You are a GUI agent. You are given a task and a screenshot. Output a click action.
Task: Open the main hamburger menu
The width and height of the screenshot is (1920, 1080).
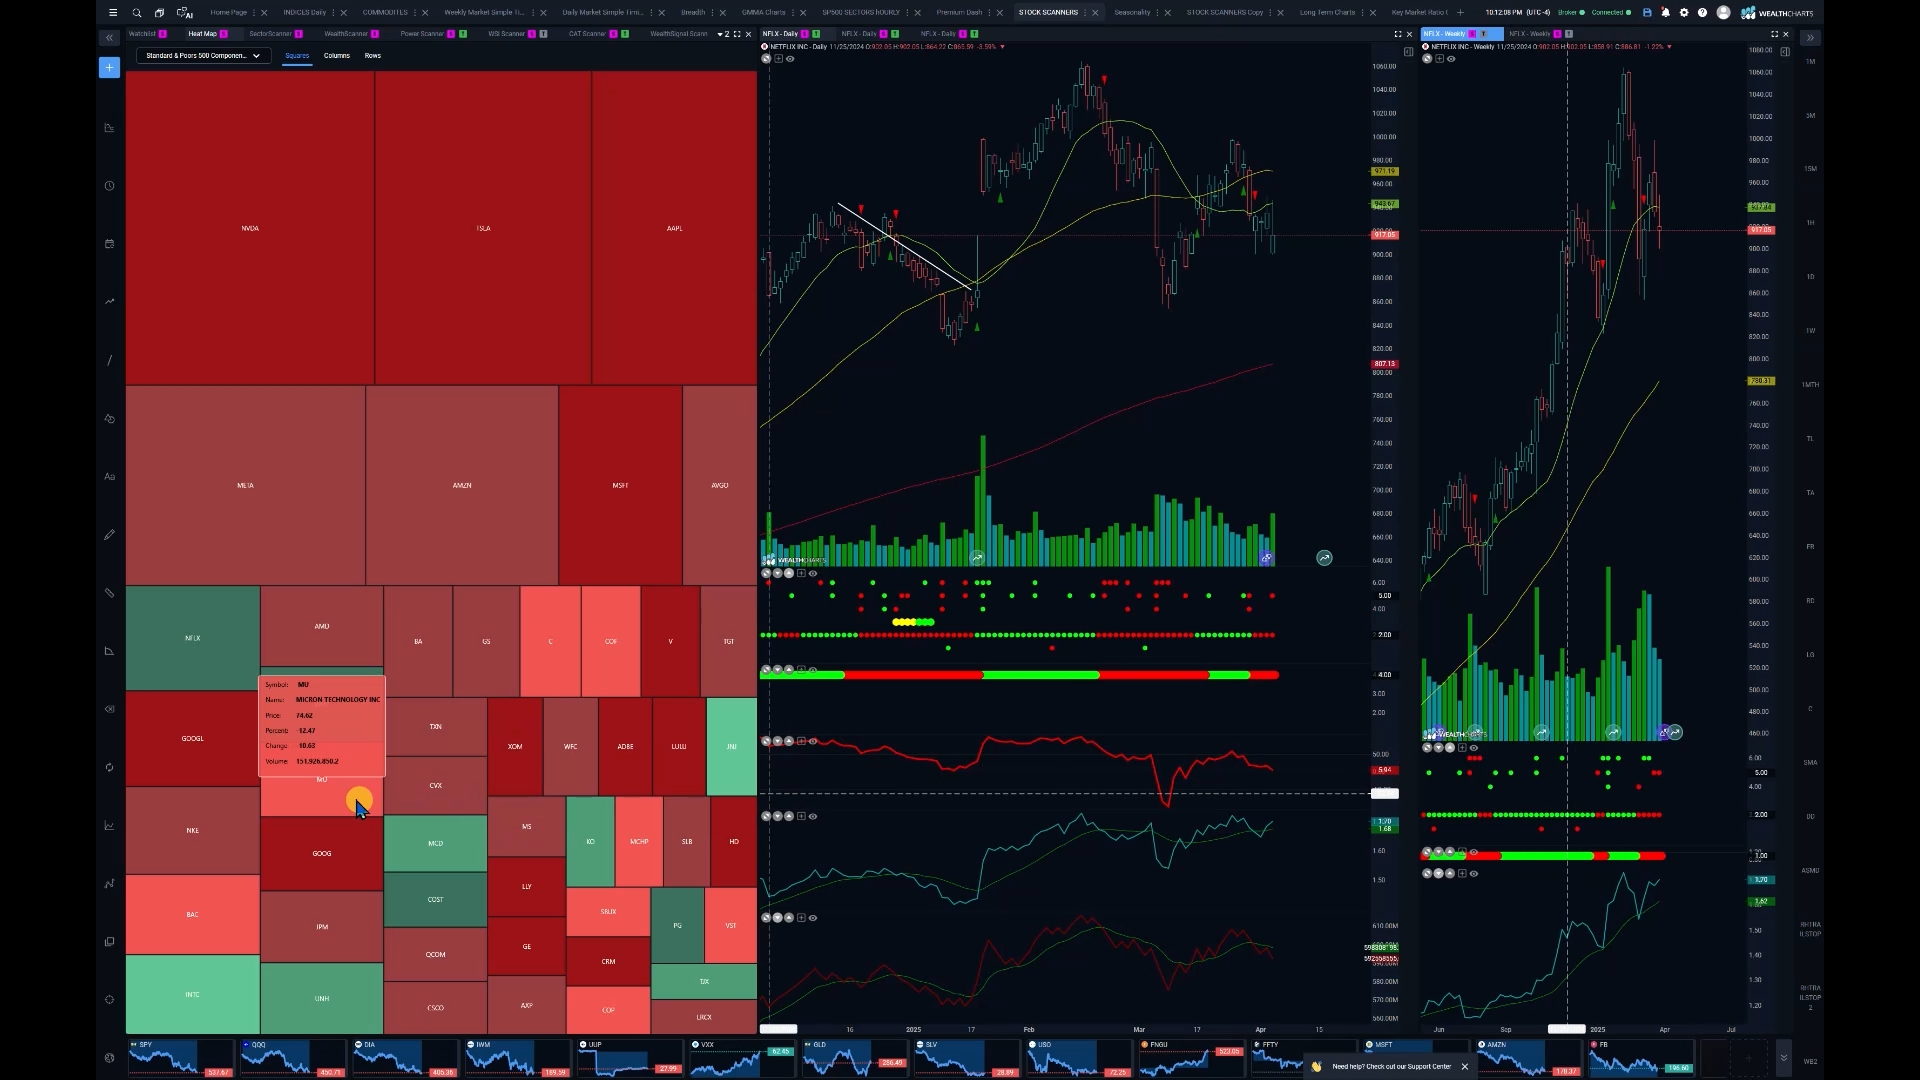click(113, 13)
